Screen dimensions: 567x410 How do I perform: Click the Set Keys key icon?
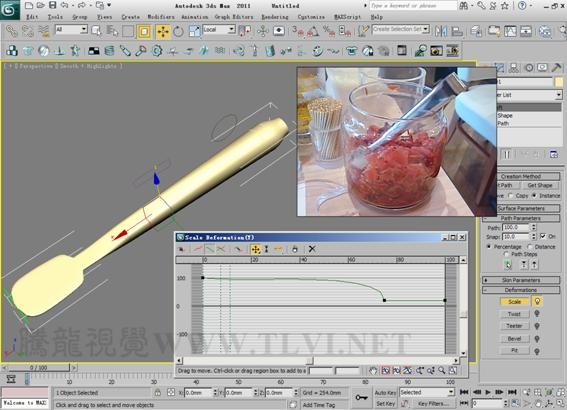pyautogui.click(x=361, y=398)
